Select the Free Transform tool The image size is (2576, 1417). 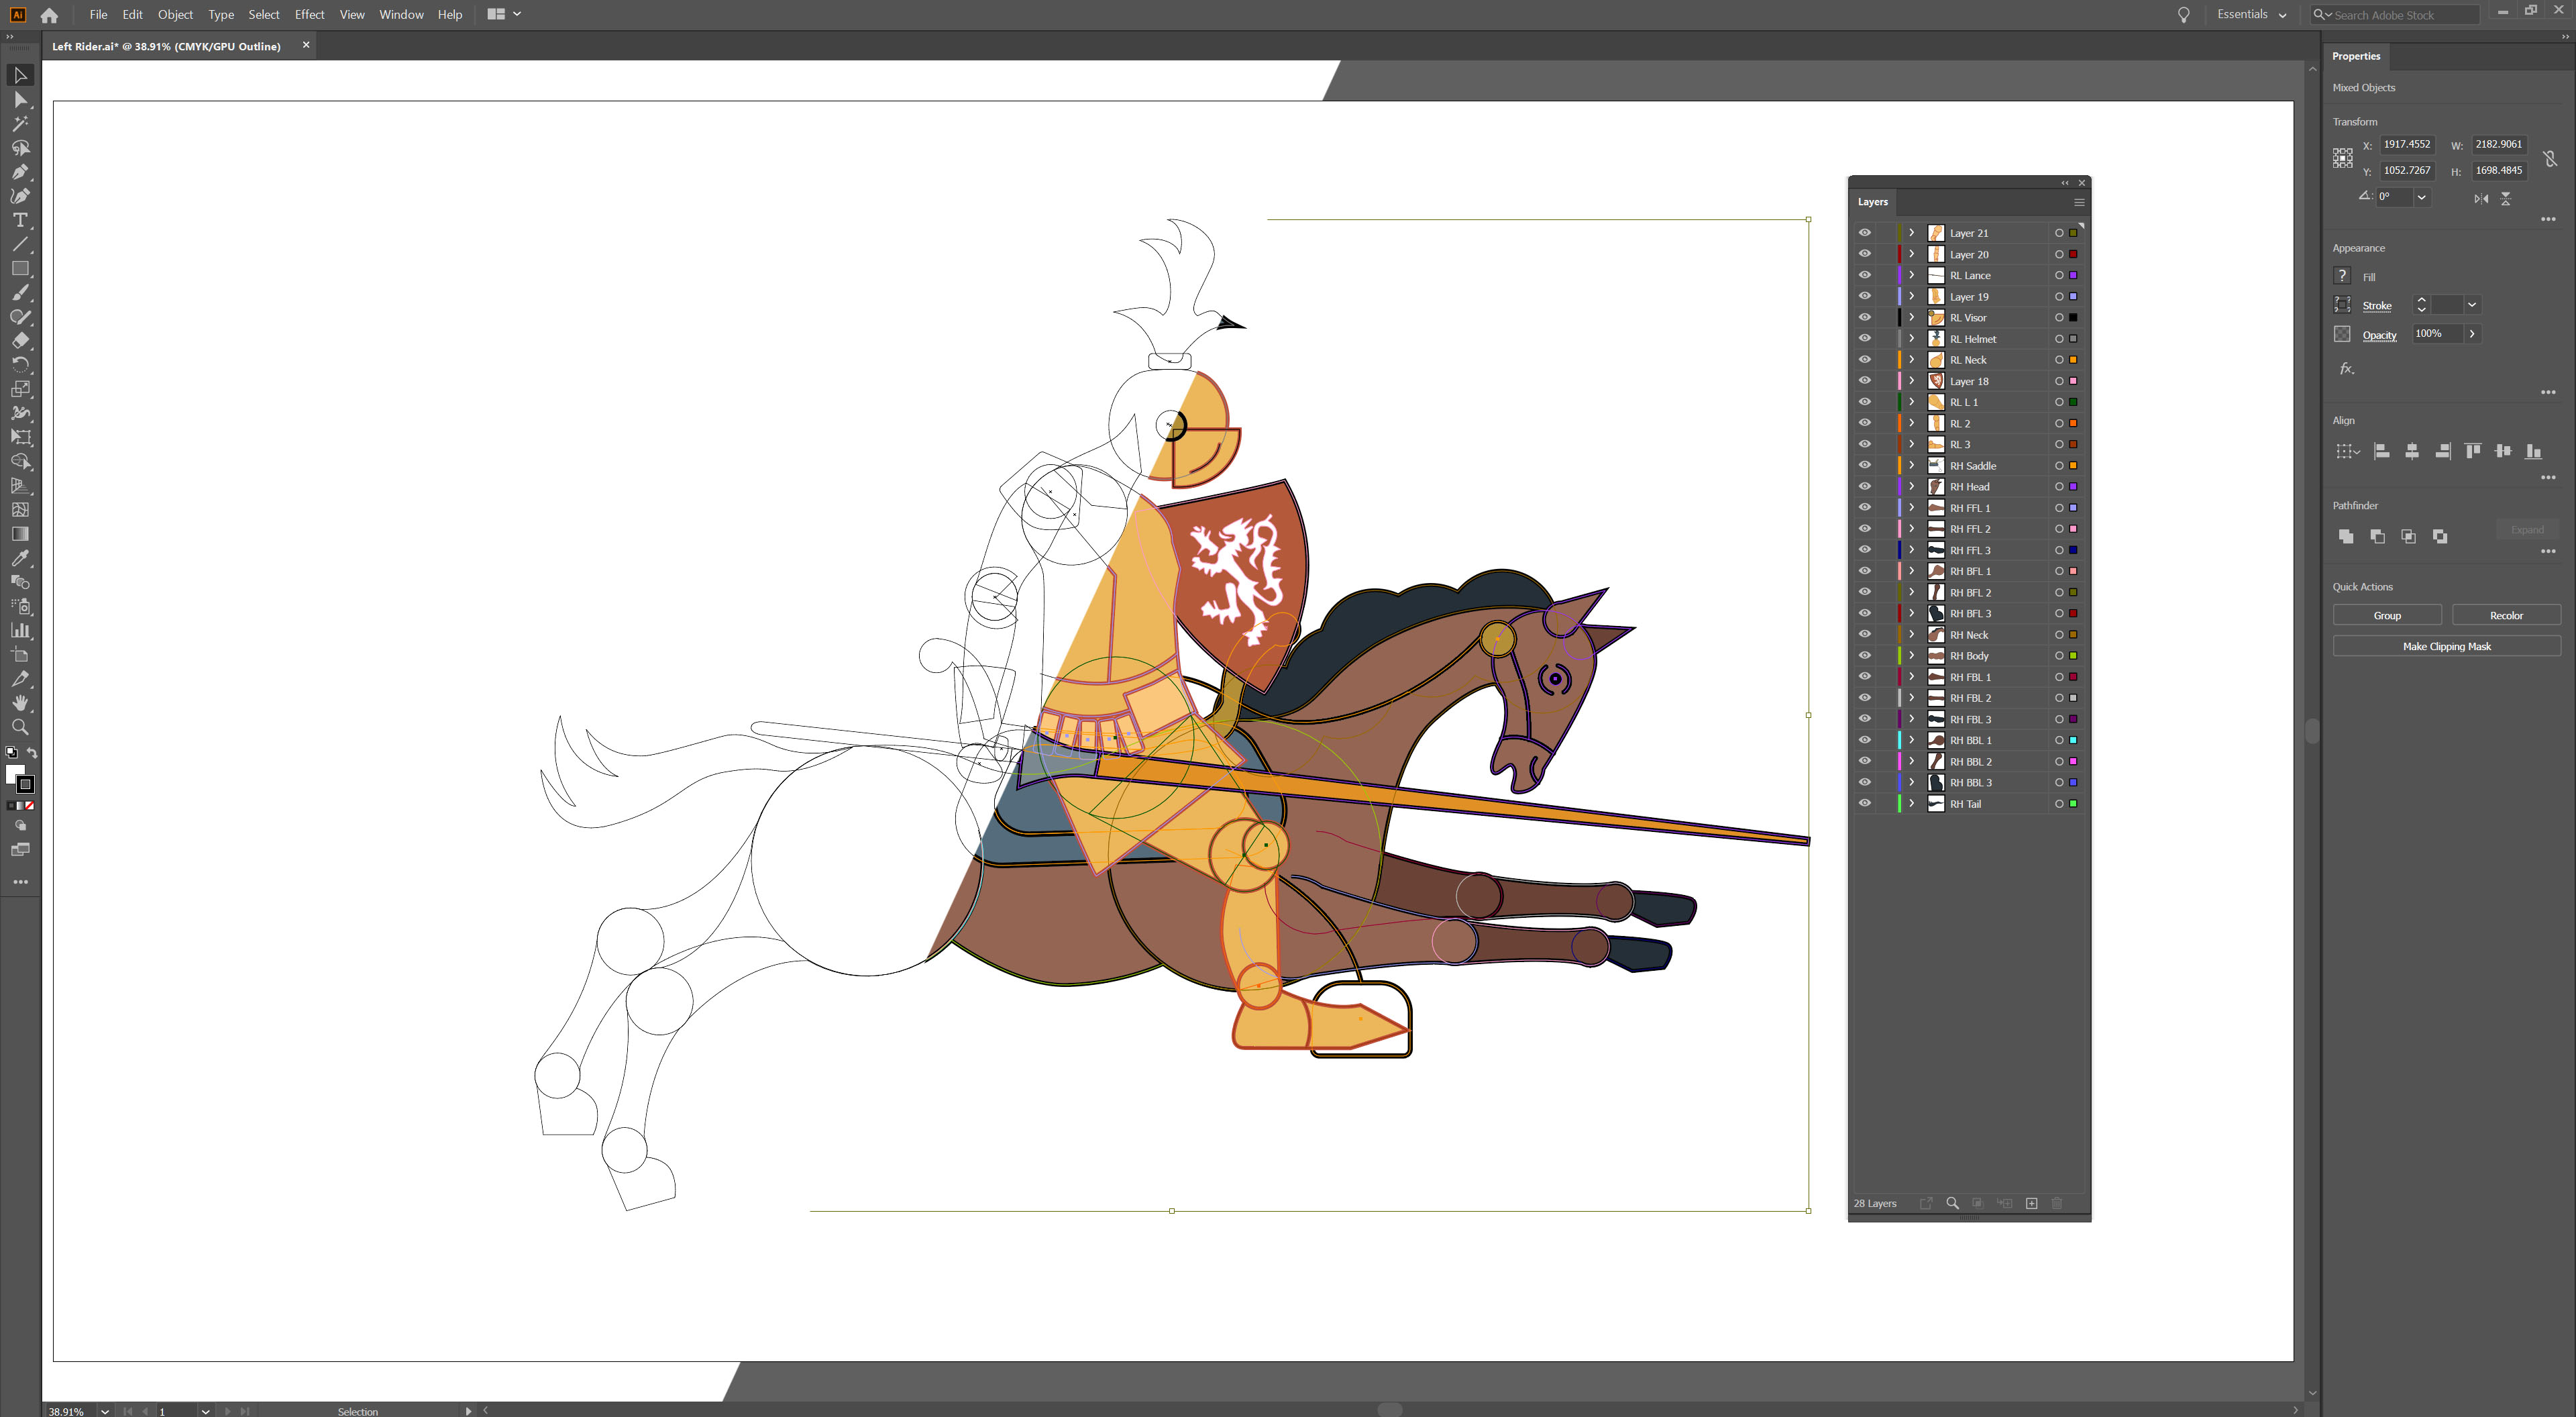(x=20, y=437)
